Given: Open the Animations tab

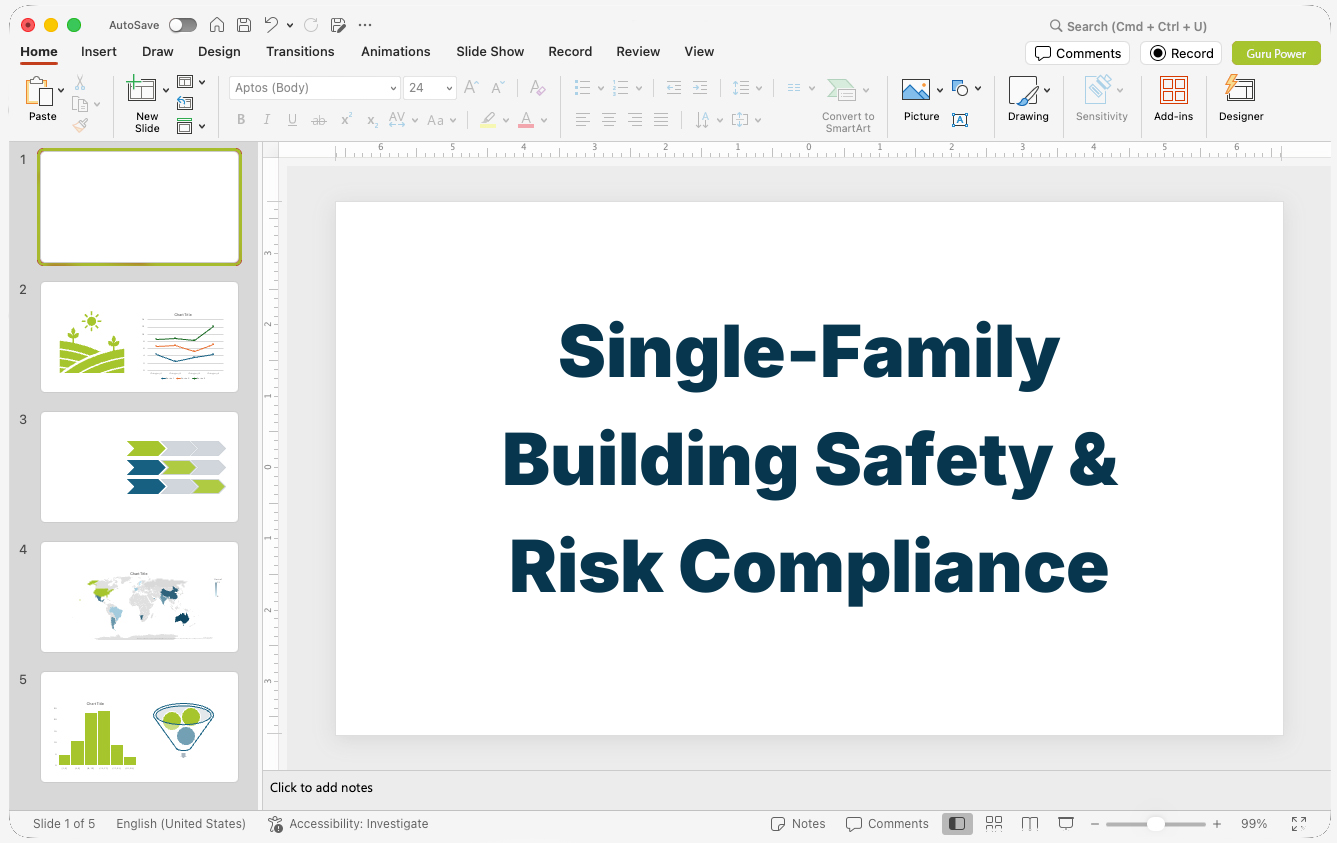Looking at the screenshot, I should click(x=396, y=51).
